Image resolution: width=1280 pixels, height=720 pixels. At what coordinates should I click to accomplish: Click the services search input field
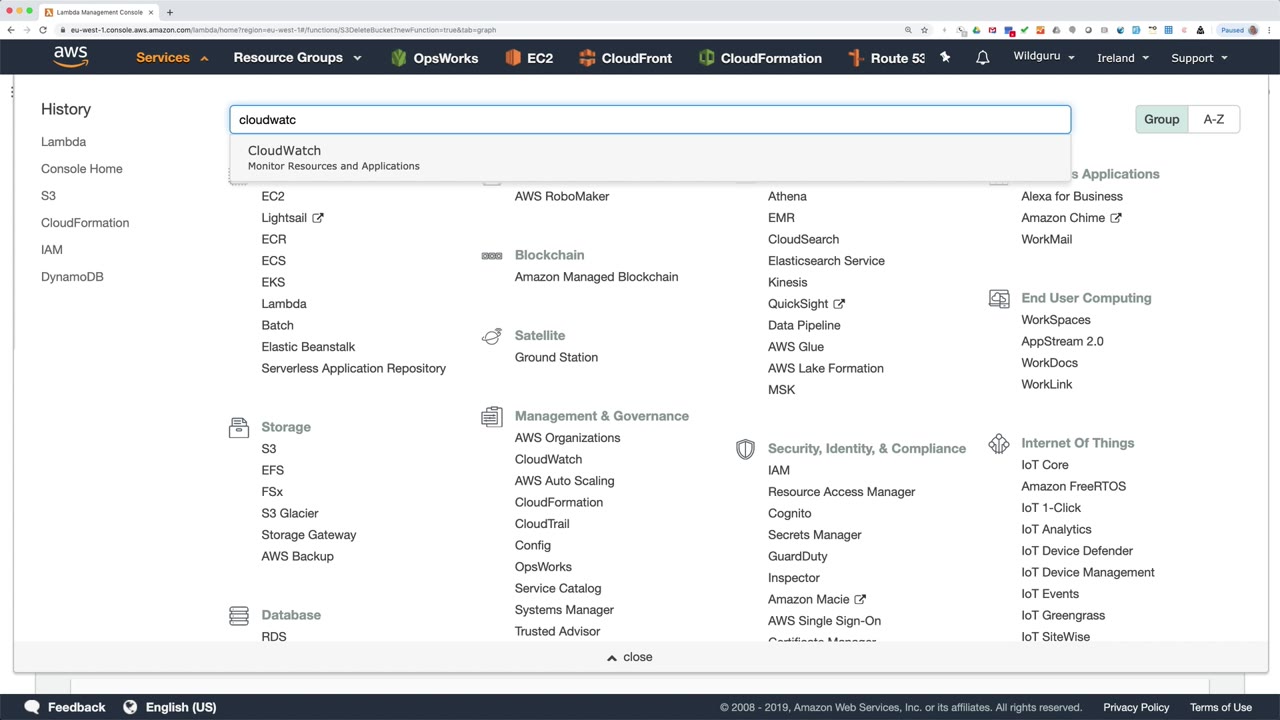650,119
